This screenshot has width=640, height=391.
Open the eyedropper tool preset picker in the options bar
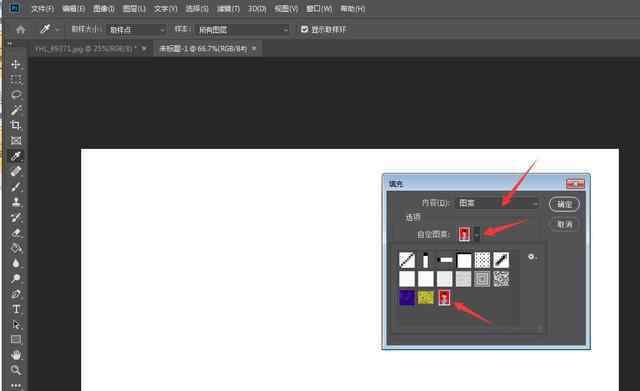click(x=50, y=29)
